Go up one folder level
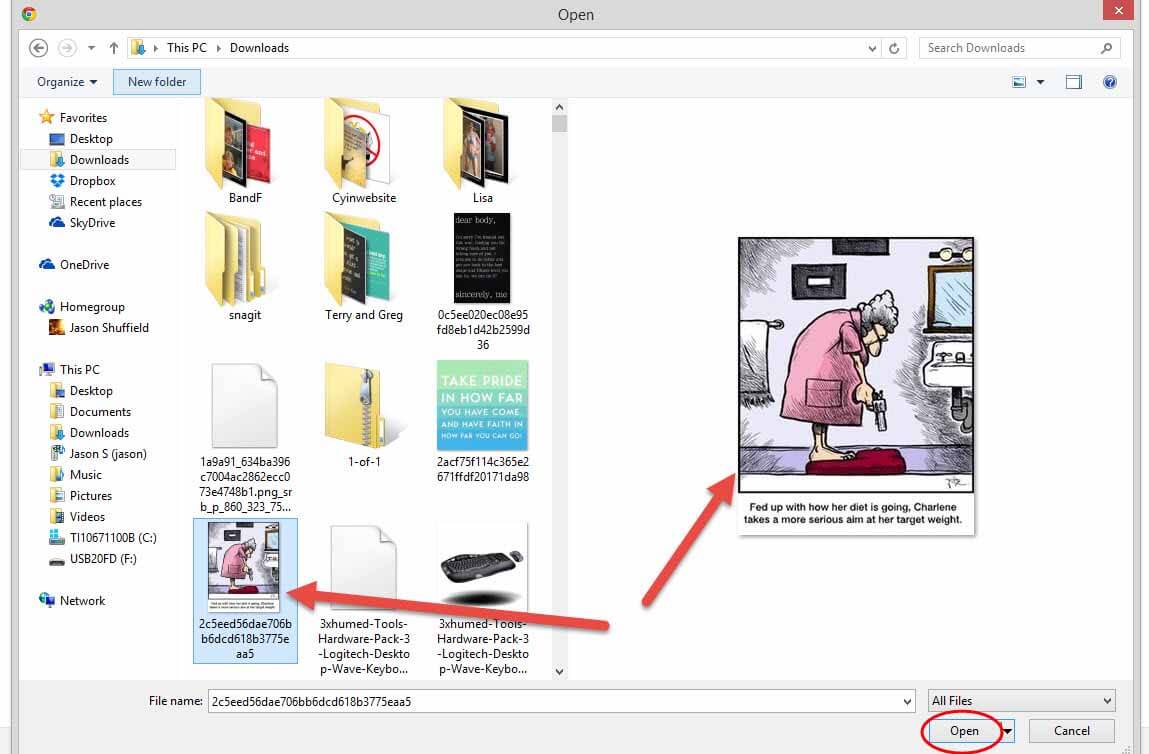The height and width of the screenshot is (754, 1149). (x=114, y=48)
